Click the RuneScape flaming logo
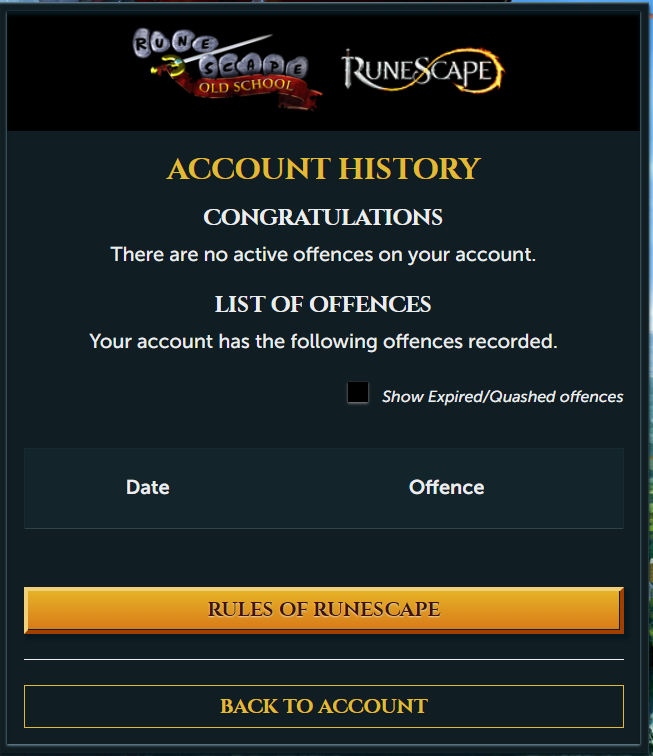 click(423, 71)
